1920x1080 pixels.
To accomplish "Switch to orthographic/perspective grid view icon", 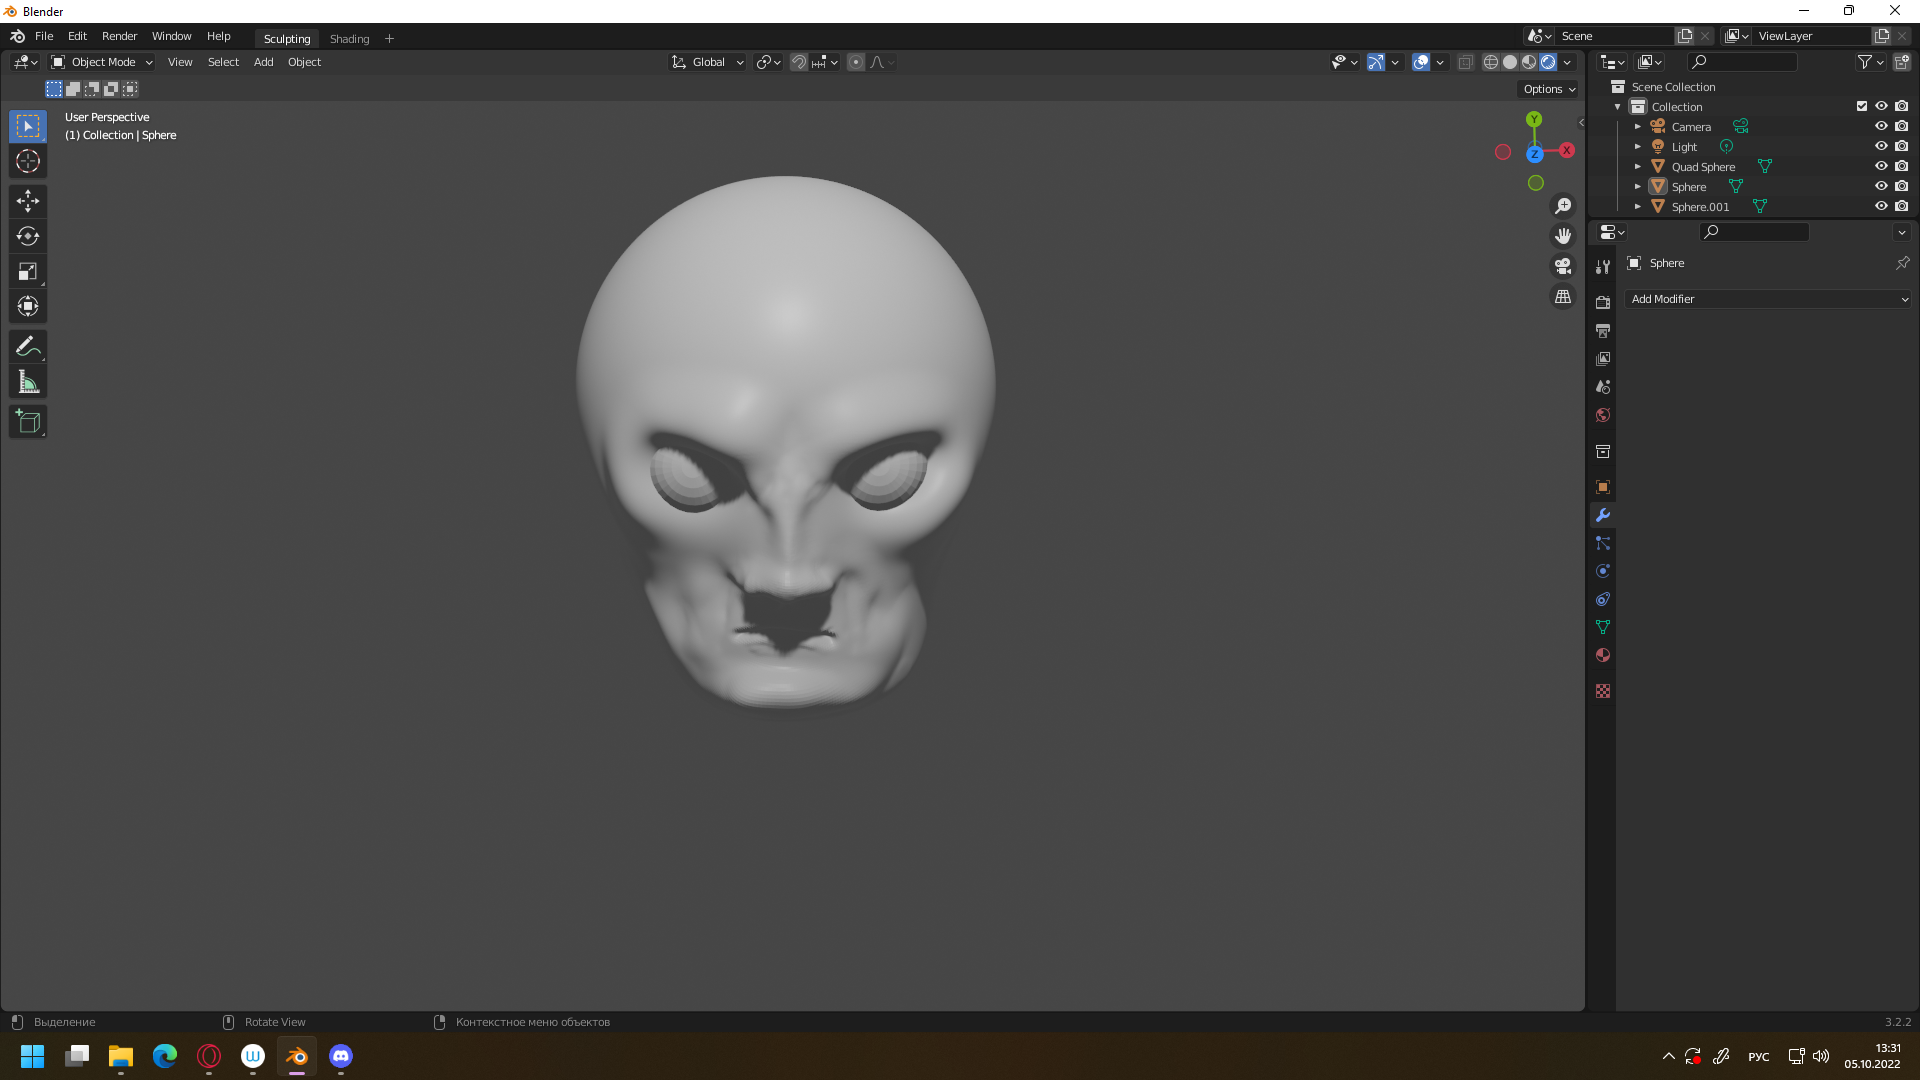I will tap(1563, 297).
